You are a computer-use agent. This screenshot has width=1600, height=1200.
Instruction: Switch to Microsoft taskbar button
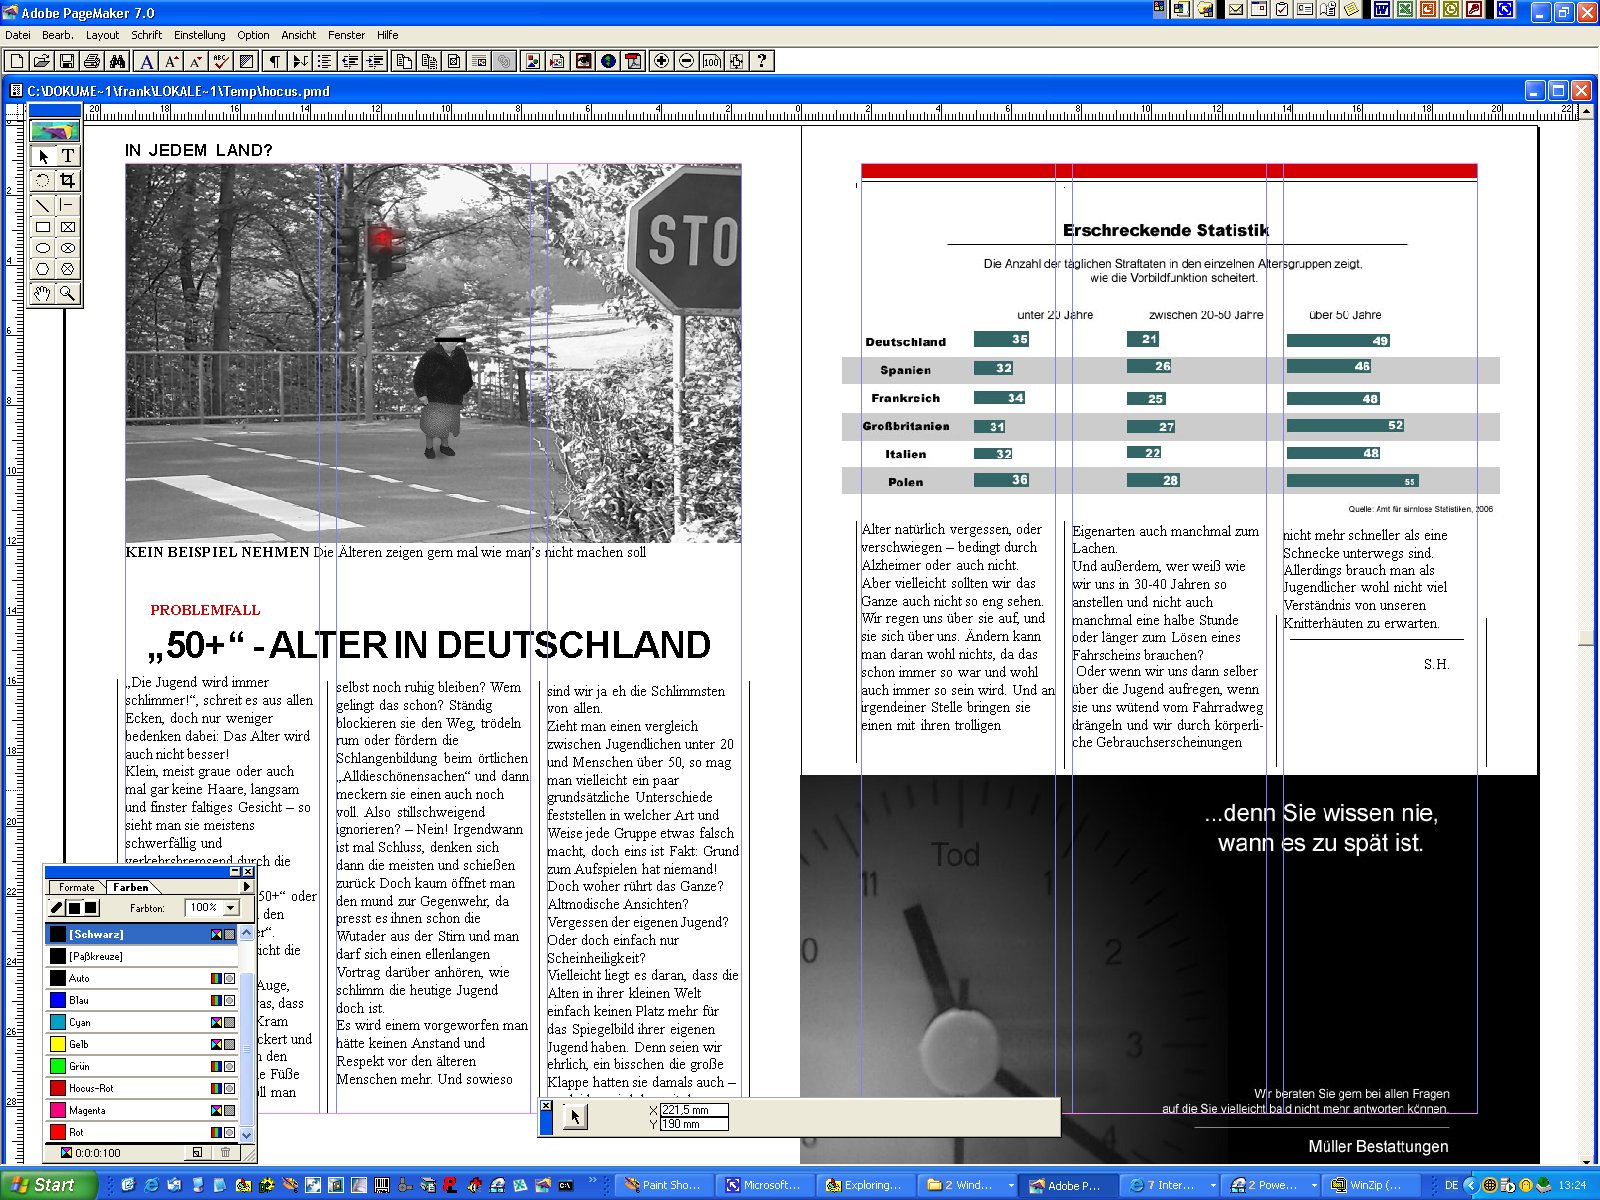coord(764,1185)
